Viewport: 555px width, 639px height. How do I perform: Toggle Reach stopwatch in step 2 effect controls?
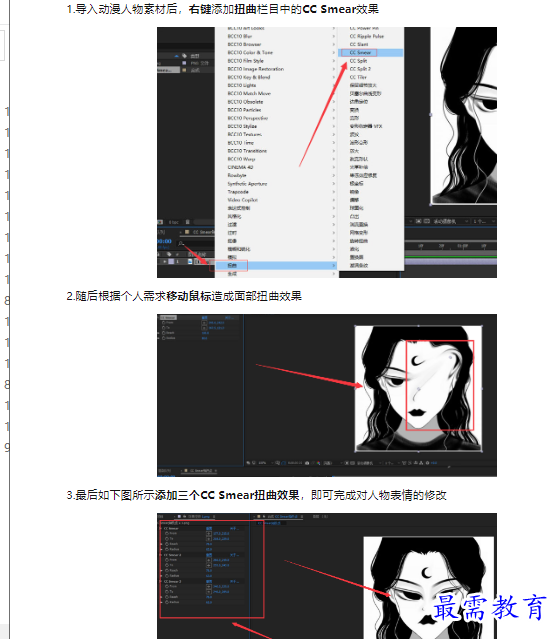pos(163,333)
